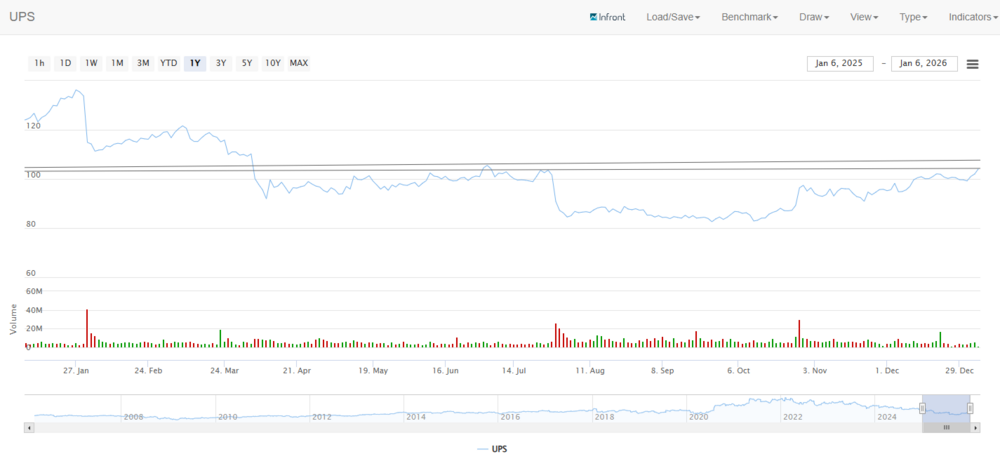Expand the View menu
This screenshot has width=1000, height=454.
pyautogui.click(x=864, y=17)
